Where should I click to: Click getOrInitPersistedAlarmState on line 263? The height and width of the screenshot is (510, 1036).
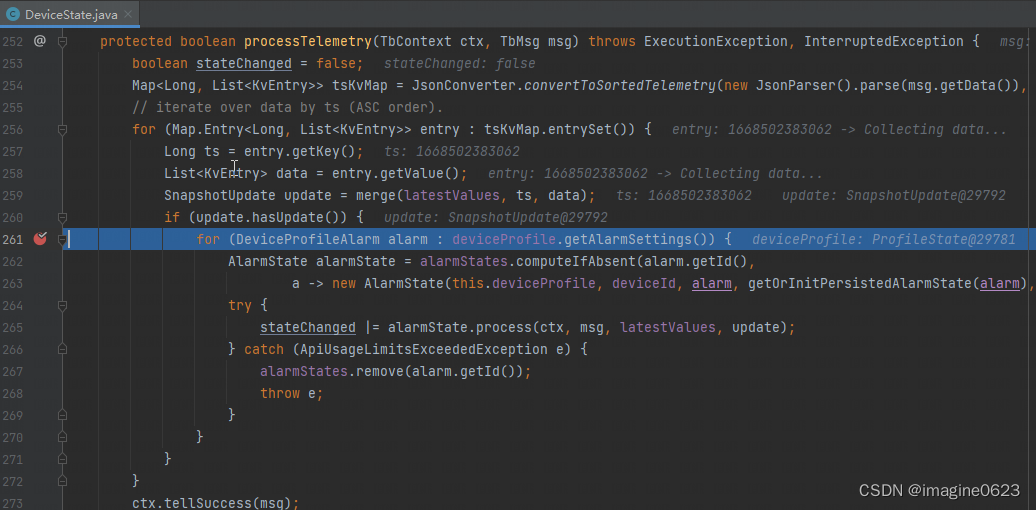coord(860,283)
